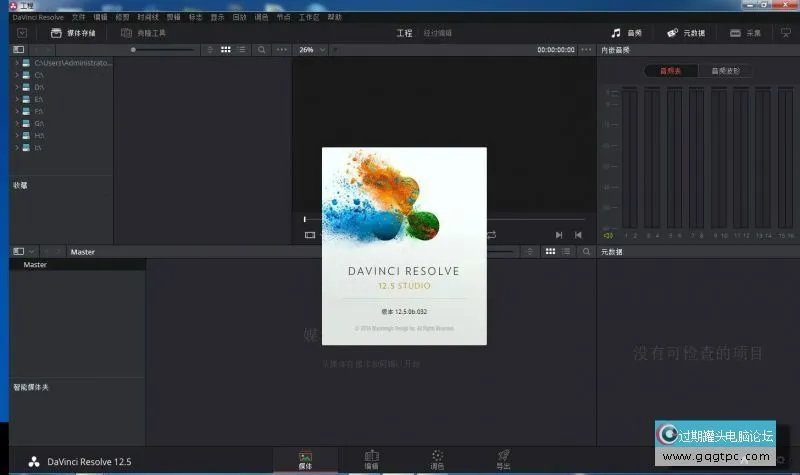Screen dimensions: 800x475
Task: Switch media storage to thumbnail grid view
Action: tap(226, 49)
